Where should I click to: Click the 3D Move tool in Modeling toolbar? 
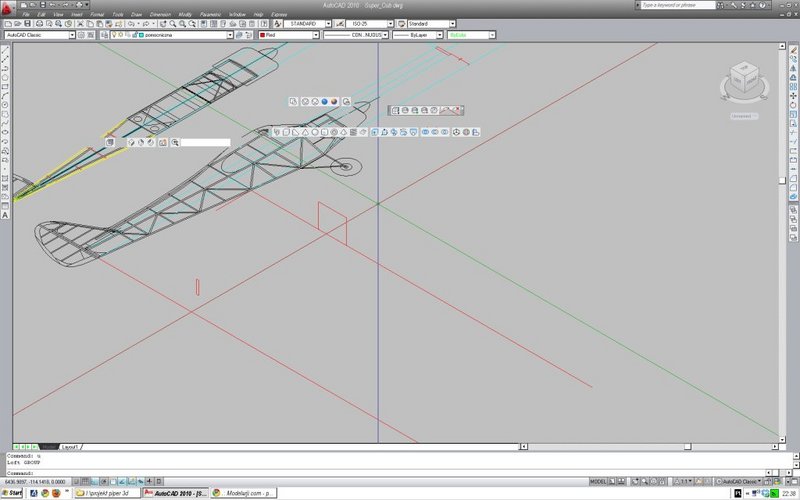pyautogui.click(x=456, y=132)
